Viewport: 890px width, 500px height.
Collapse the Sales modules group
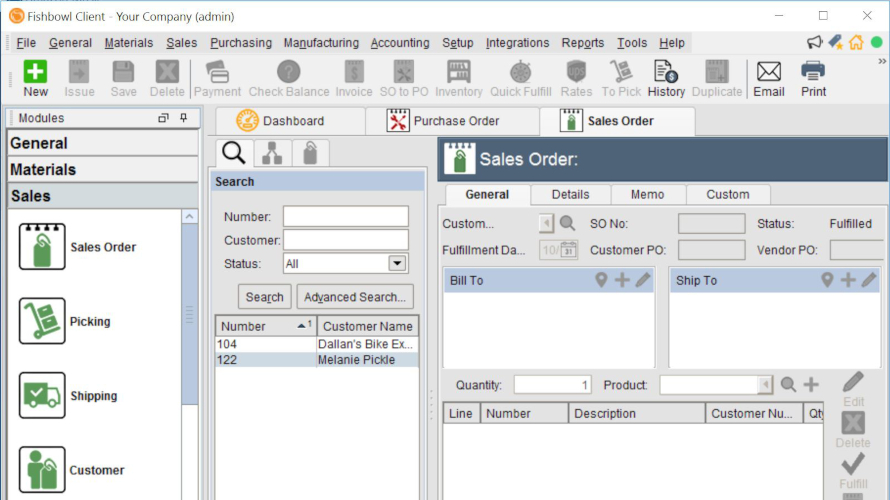click(103, 196)
